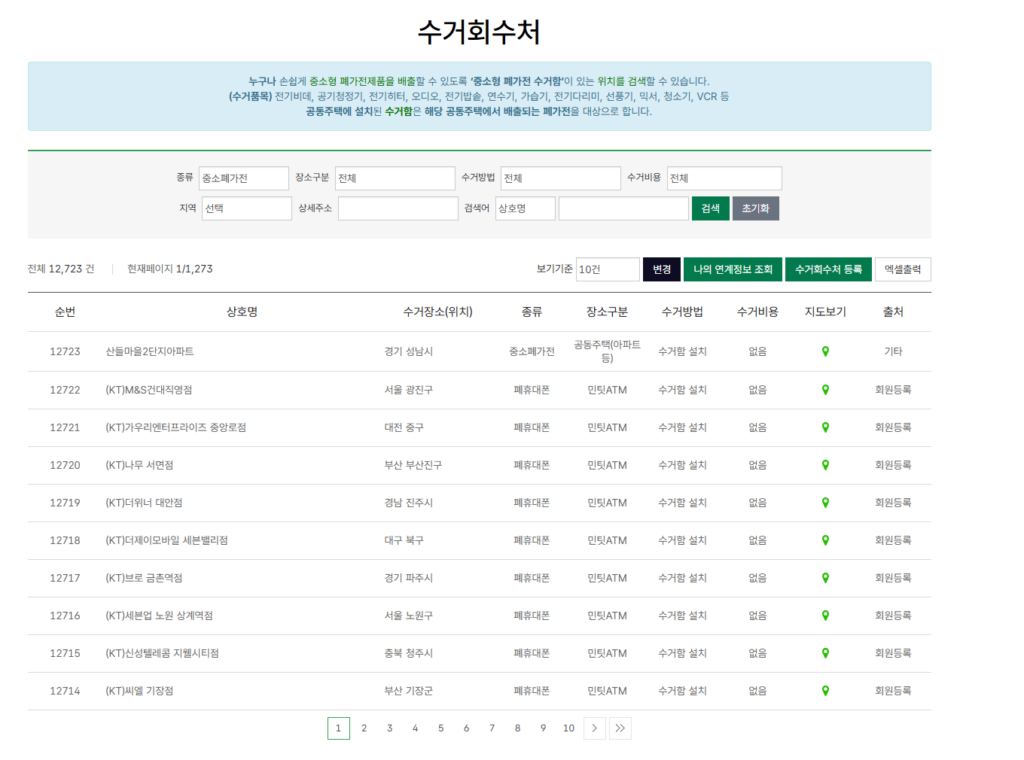Click the (KT)나무 서면점 name
The image size is (1024, 760).
[139, 465]
